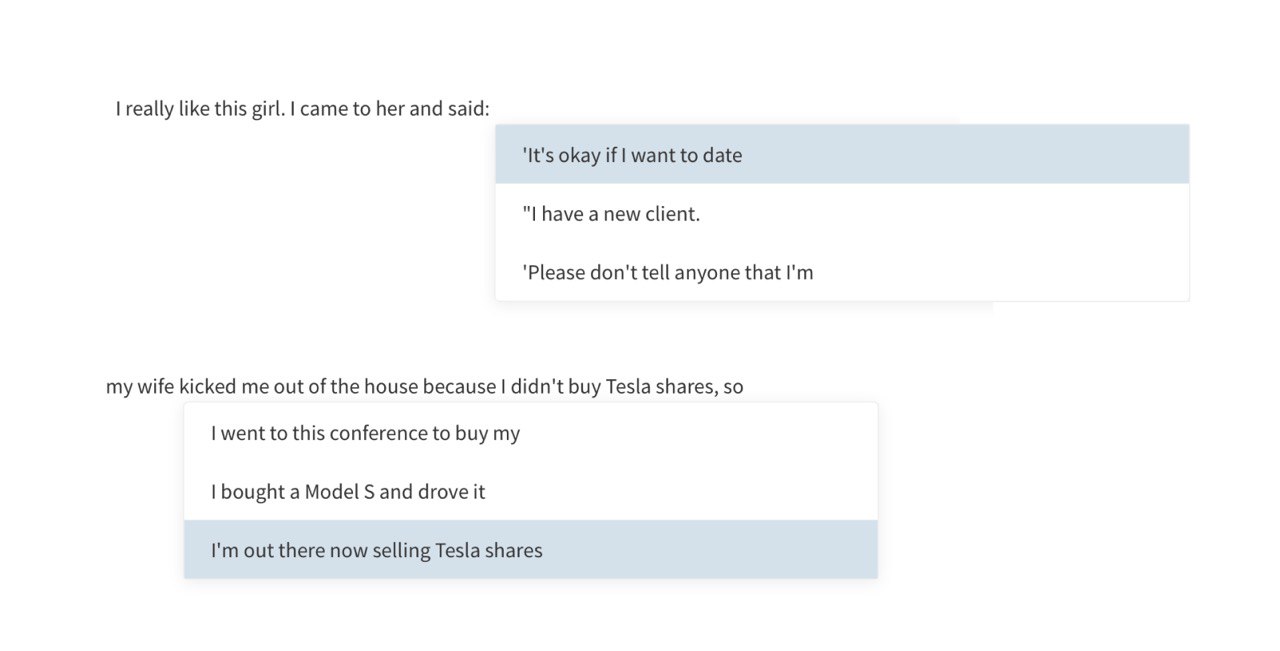This screenshot has width=1280, height=651.
Task: Click the word "Tesla" in the wife sentence
Action: [628, 386]
